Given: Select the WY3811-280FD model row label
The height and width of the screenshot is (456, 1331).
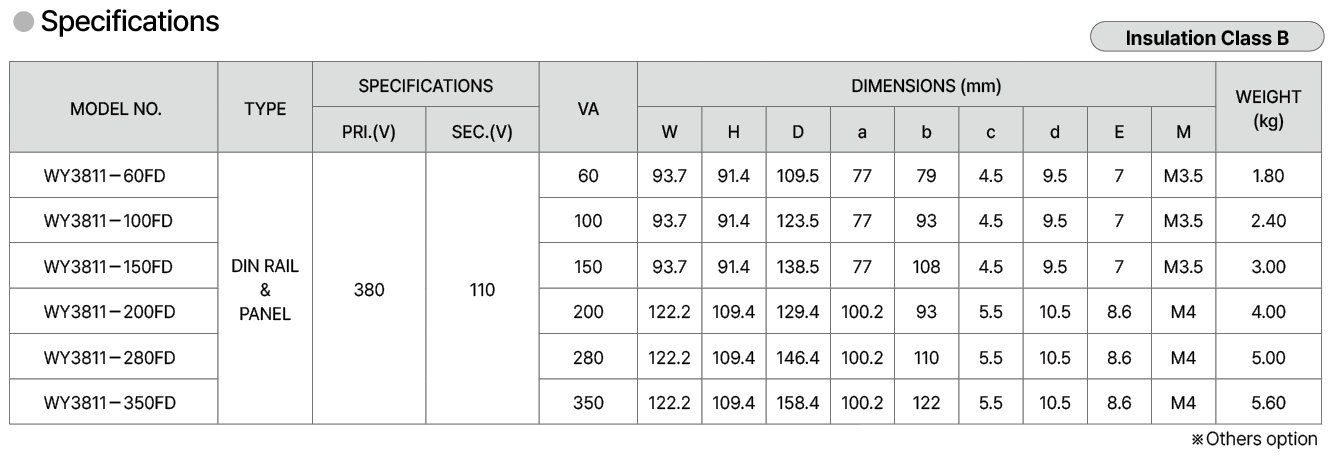Looking at the screenshot, I should point(110,357).
